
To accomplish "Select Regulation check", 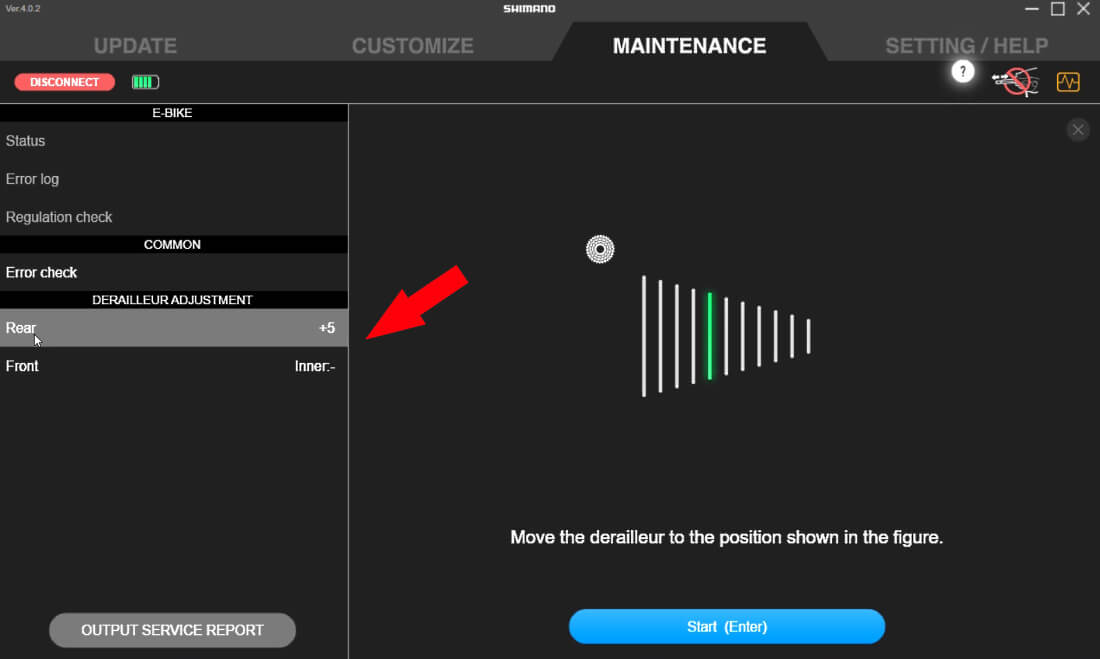I will pos(59,216).
